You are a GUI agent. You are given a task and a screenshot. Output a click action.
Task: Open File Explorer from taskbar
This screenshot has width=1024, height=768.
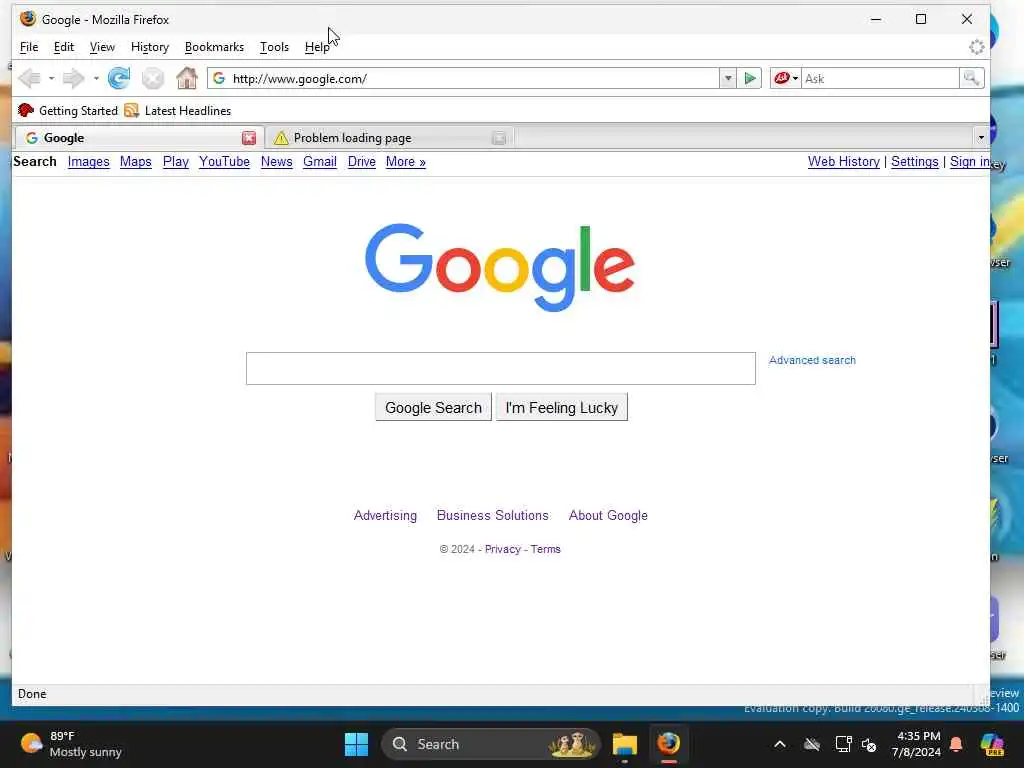[x=624, y=744]
